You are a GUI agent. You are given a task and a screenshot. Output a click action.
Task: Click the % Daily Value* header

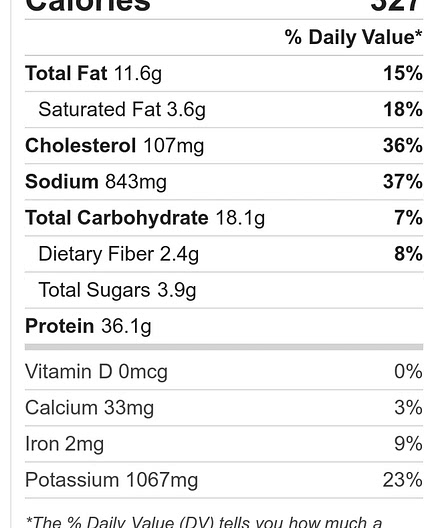pyautogui.click(x=353, y=37)
